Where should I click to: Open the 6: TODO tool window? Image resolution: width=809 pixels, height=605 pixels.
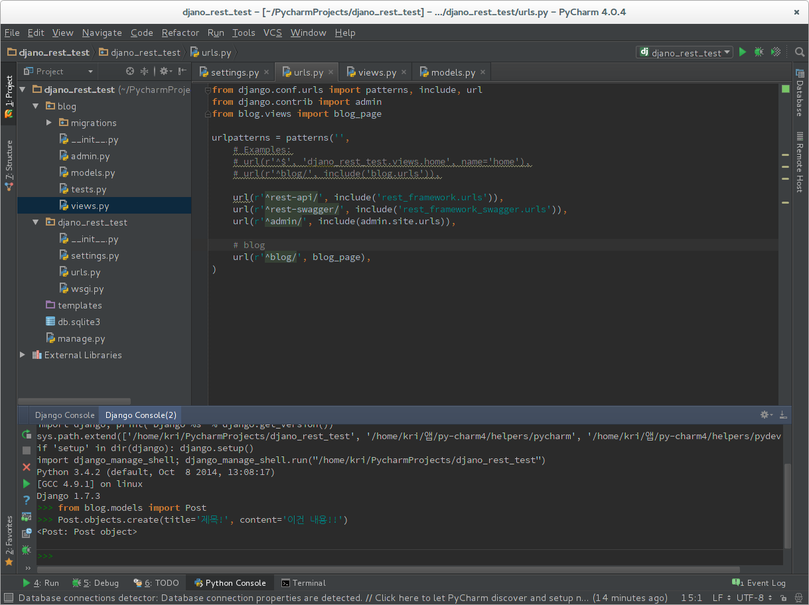[x=156, y=583]
